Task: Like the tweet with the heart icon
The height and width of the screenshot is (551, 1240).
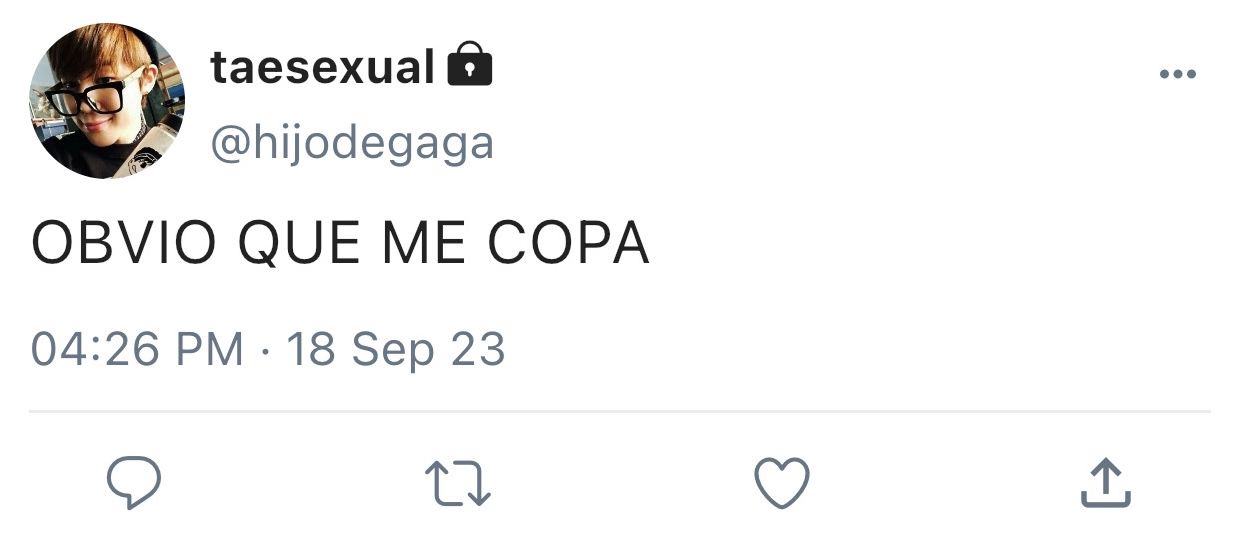Action: [x=781, y=484]
